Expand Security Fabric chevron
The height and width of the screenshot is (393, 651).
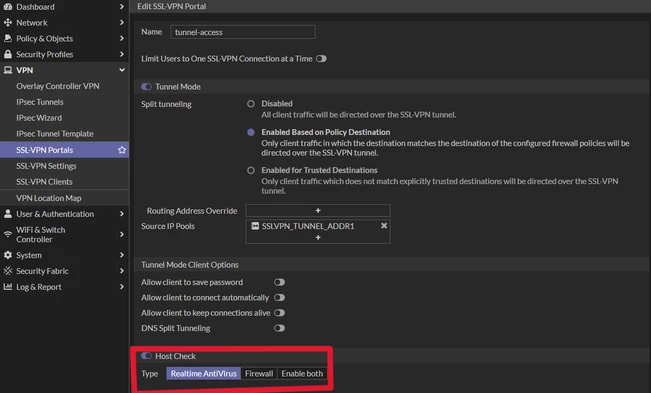[x=122, y=271]
